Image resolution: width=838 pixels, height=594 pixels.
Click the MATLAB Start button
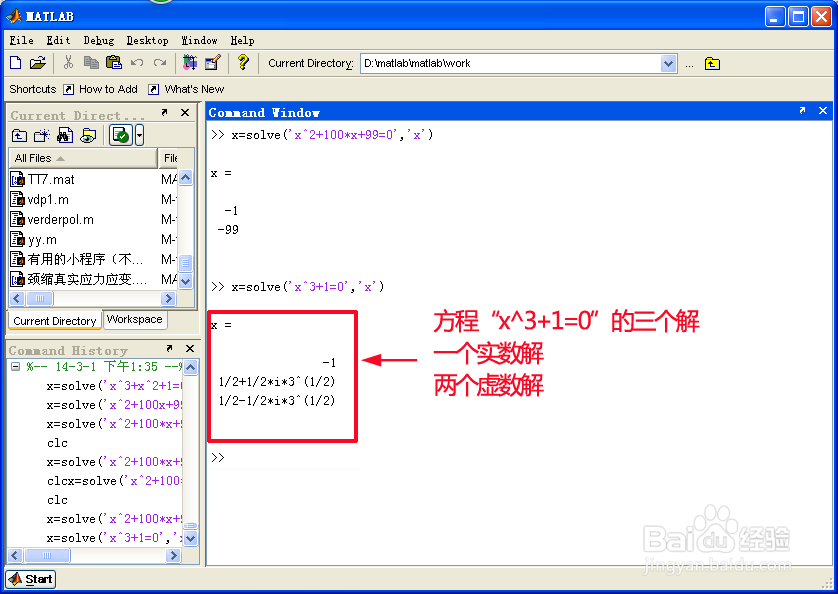coord(30,579)
